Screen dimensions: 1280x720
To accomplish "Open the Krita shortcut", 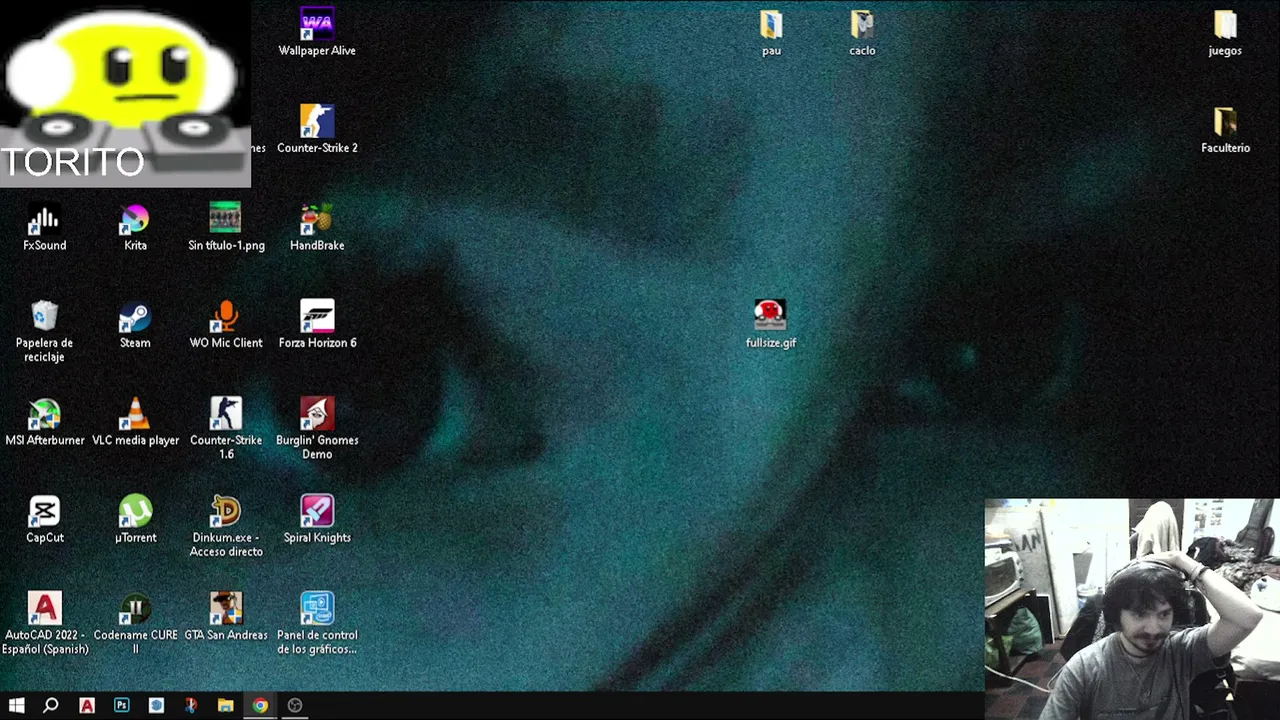I will coord(135,227).
